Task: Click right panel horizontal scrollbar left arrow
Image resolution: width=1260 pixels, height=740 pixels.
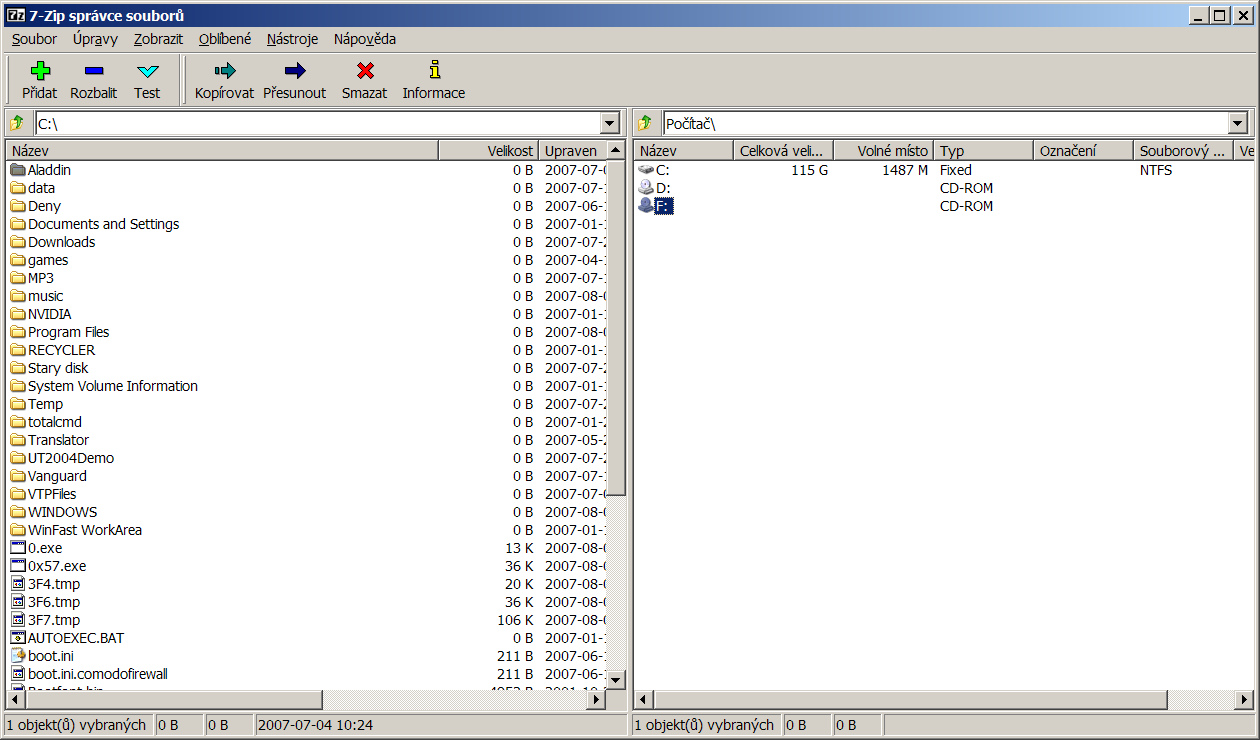Action: point(643,700)
